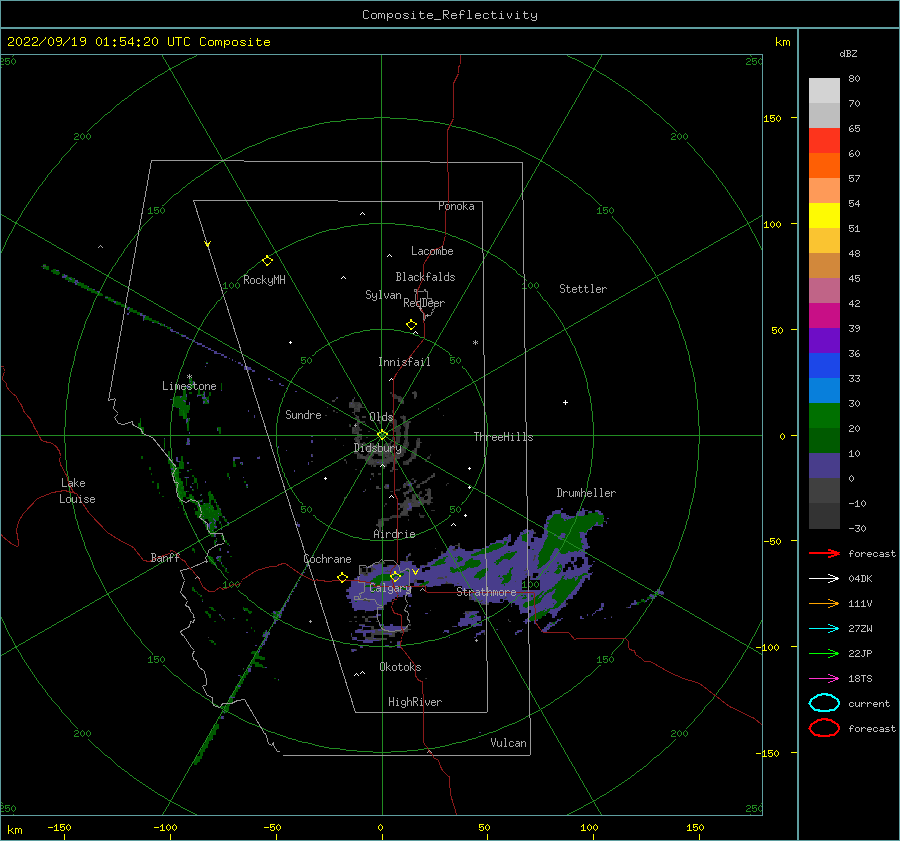Viewport: 900px width, 841px height.
Task: Select the 'Okotoks' map label
Action: 400,667
